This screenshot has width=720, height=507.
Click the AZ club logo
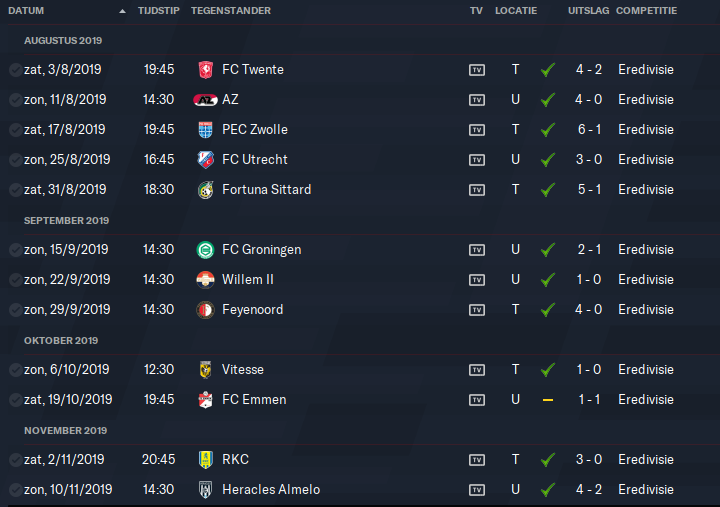(x=205, y=100)
